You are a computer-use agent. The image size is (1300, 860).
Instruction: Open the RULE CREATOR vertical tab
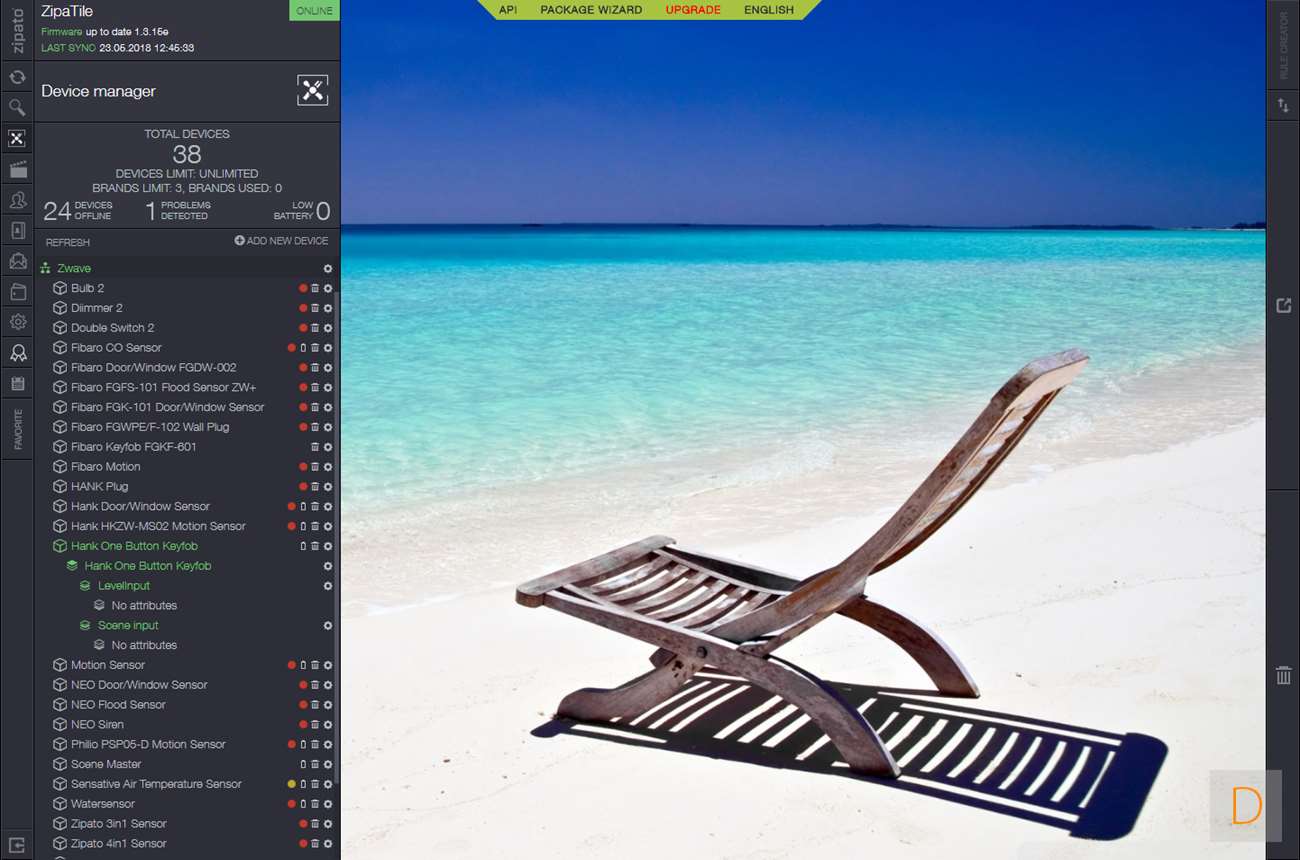[1284, 46]
